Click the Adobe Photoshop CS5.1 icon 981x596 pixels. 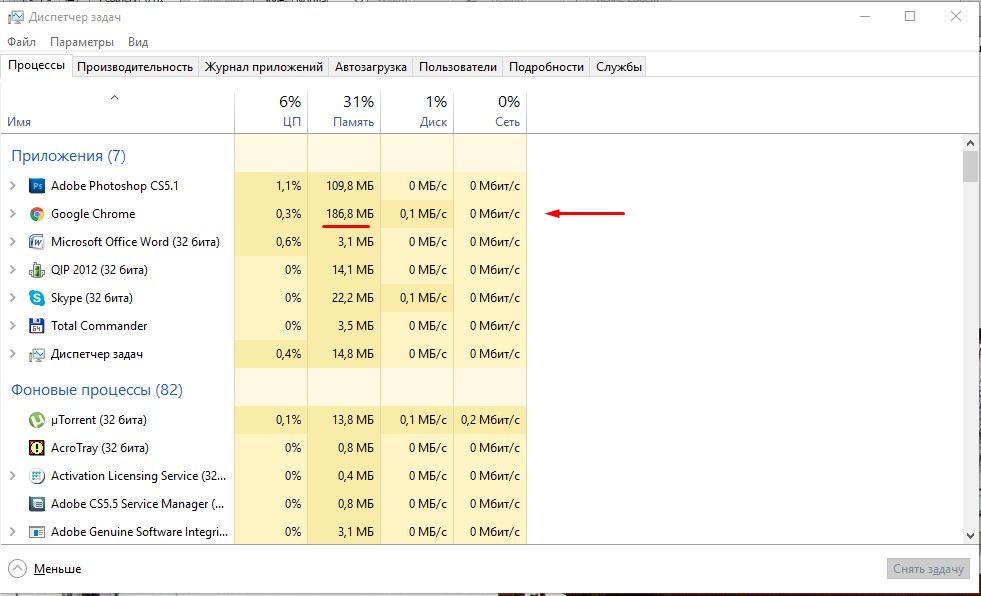pyautogui.click(x=37, y=186)
